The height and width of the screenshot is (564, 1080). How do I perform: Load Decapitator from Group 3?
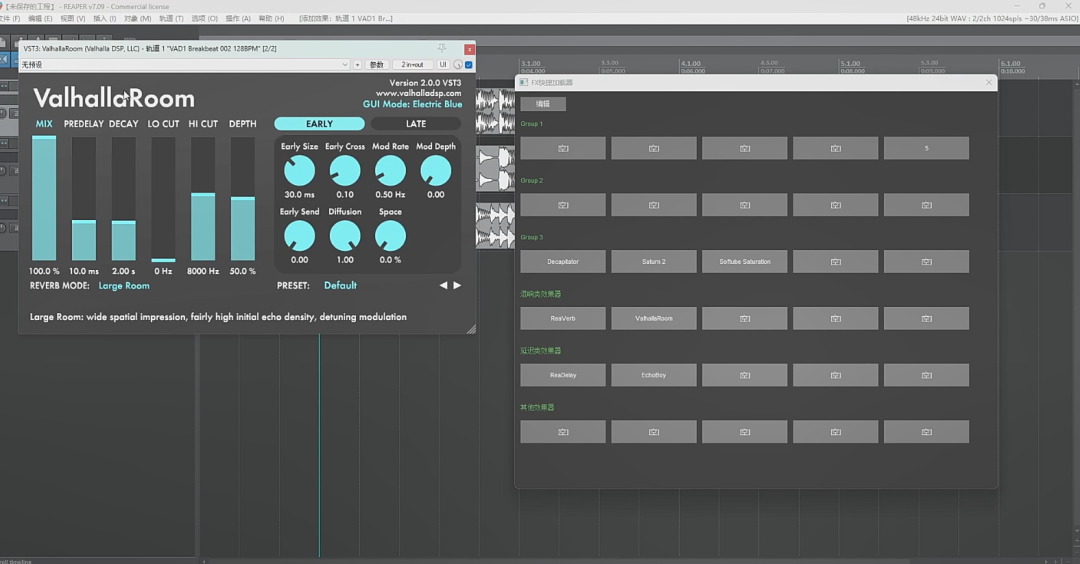[x=563, y=262]
